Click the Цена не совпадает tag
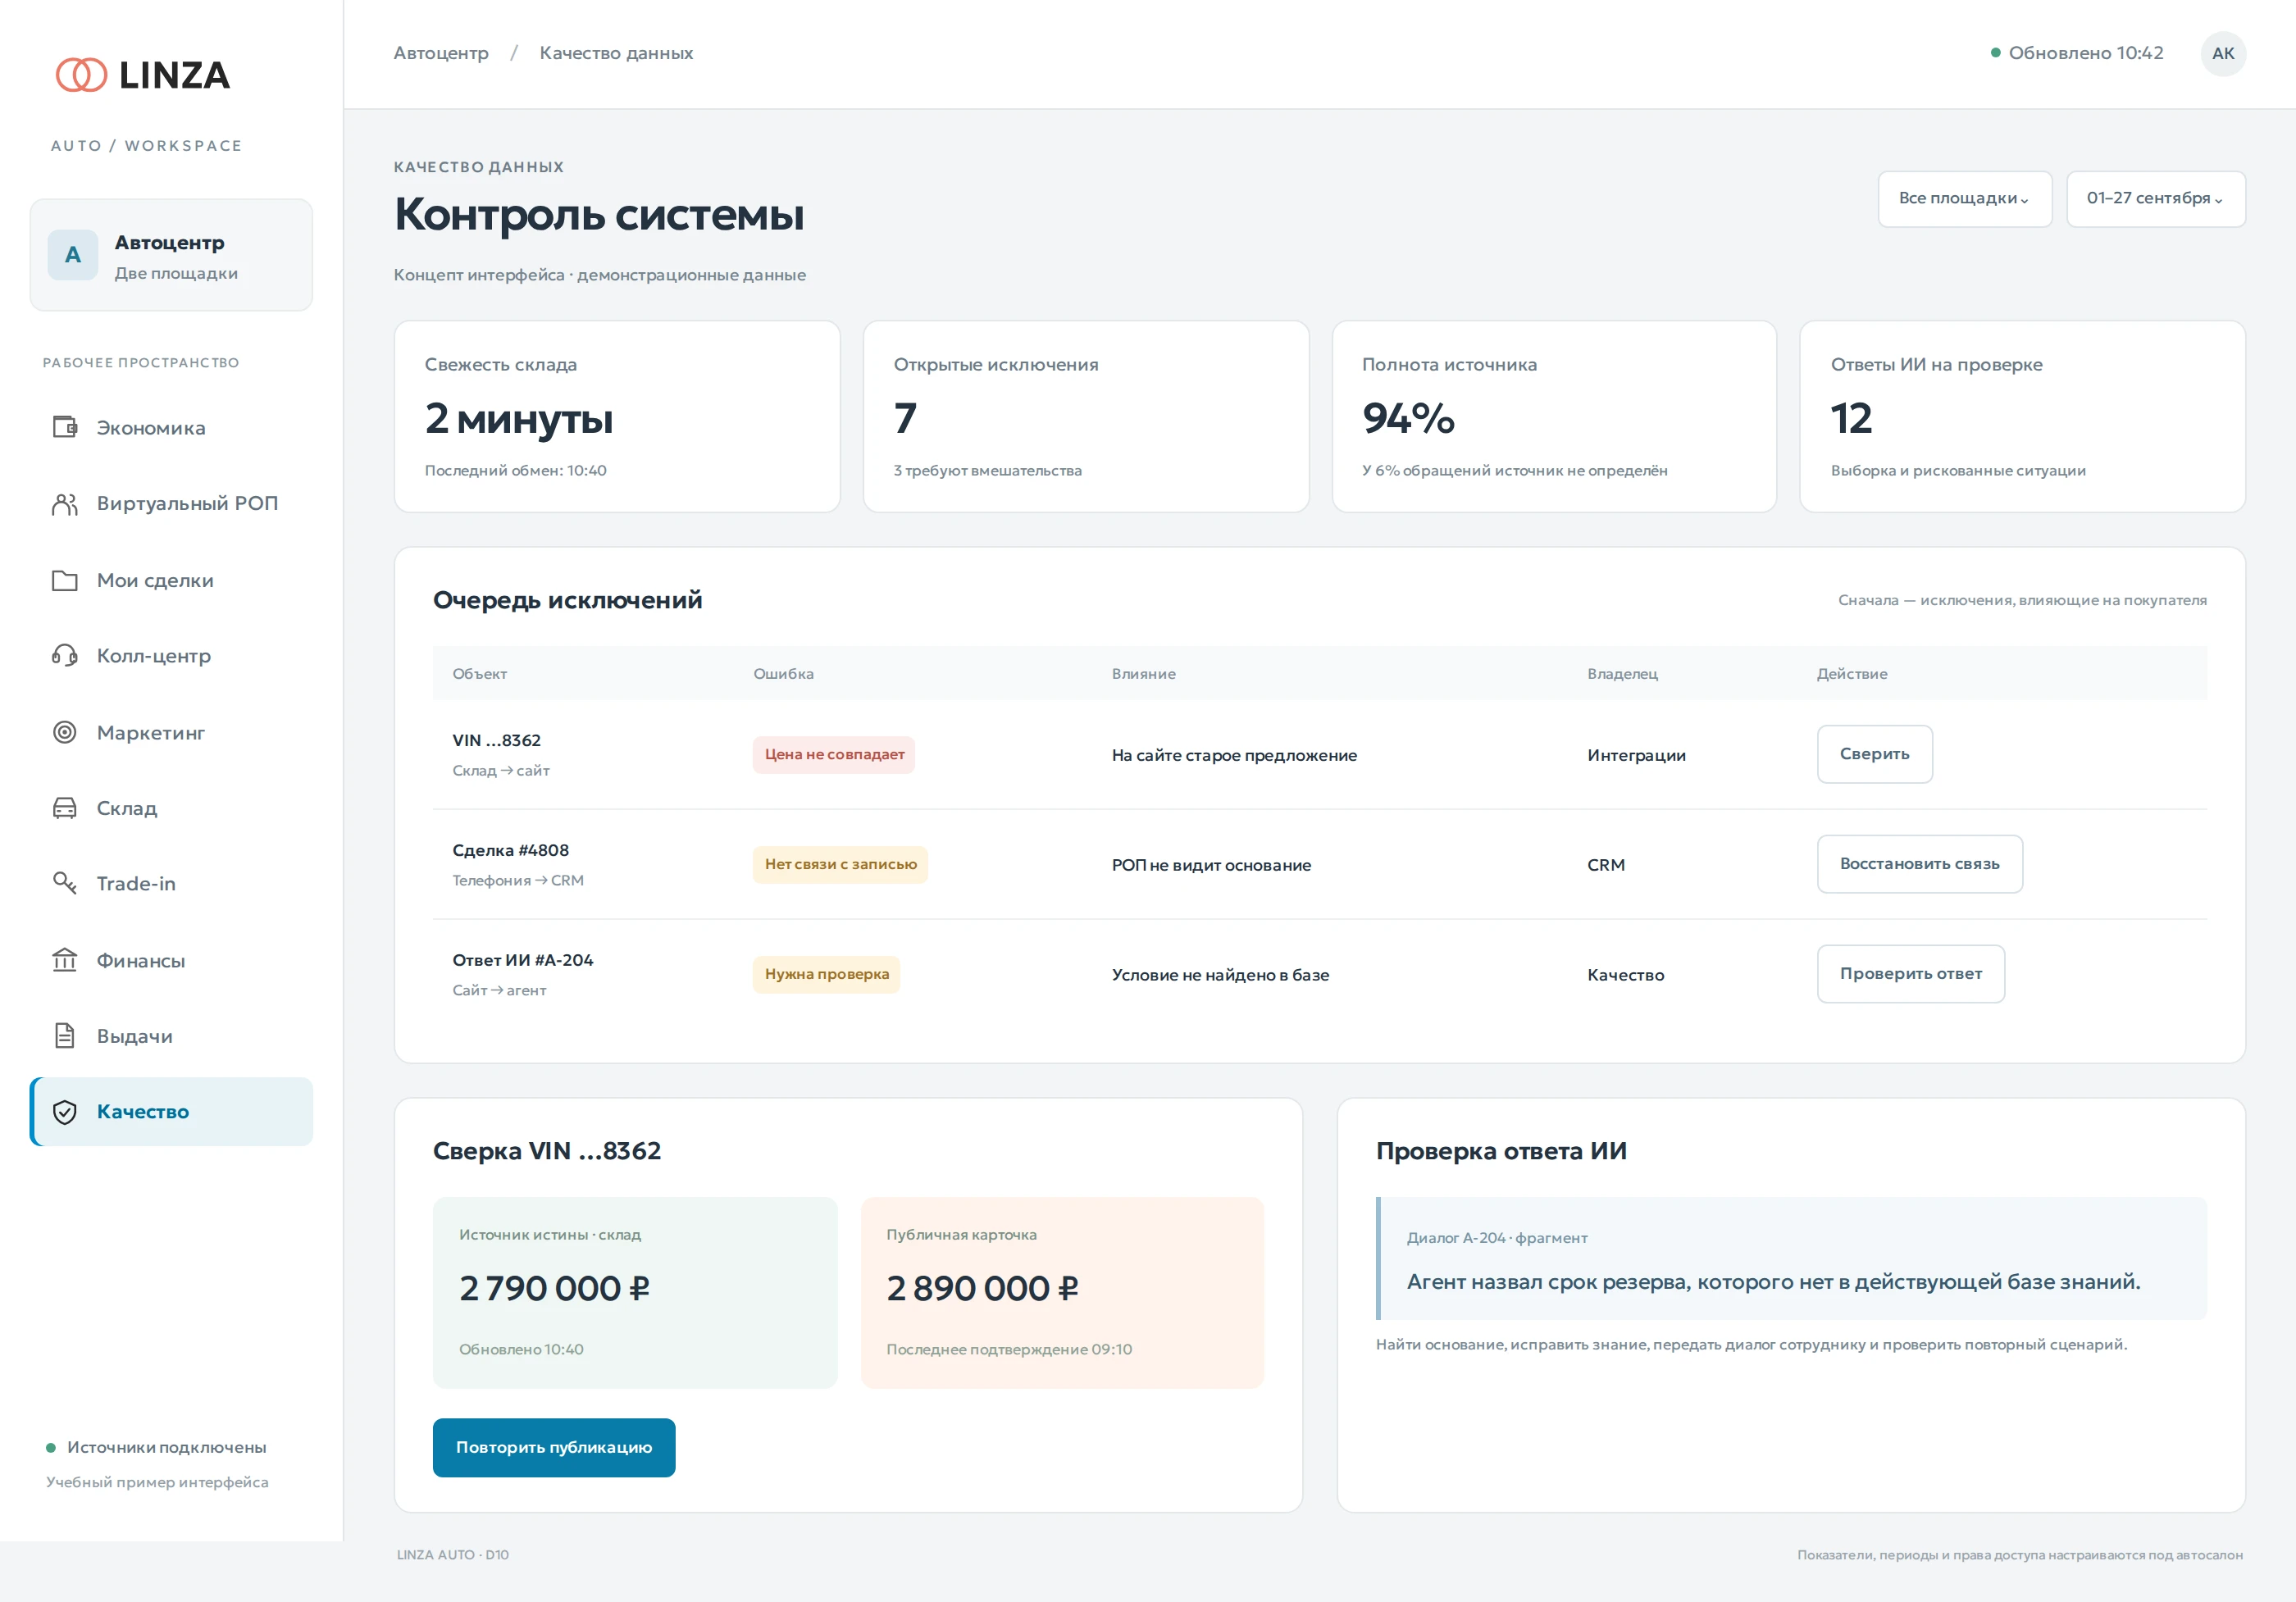 point(834,754)
